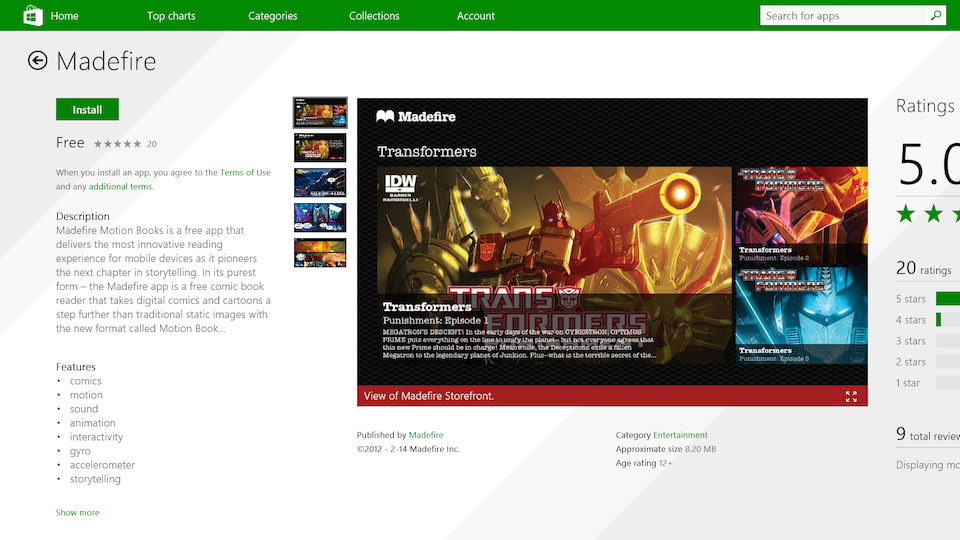The image size is (960, 540).
Task: Open the Entertainment category link
Action: pyautogui.click(x=680, y=435)
